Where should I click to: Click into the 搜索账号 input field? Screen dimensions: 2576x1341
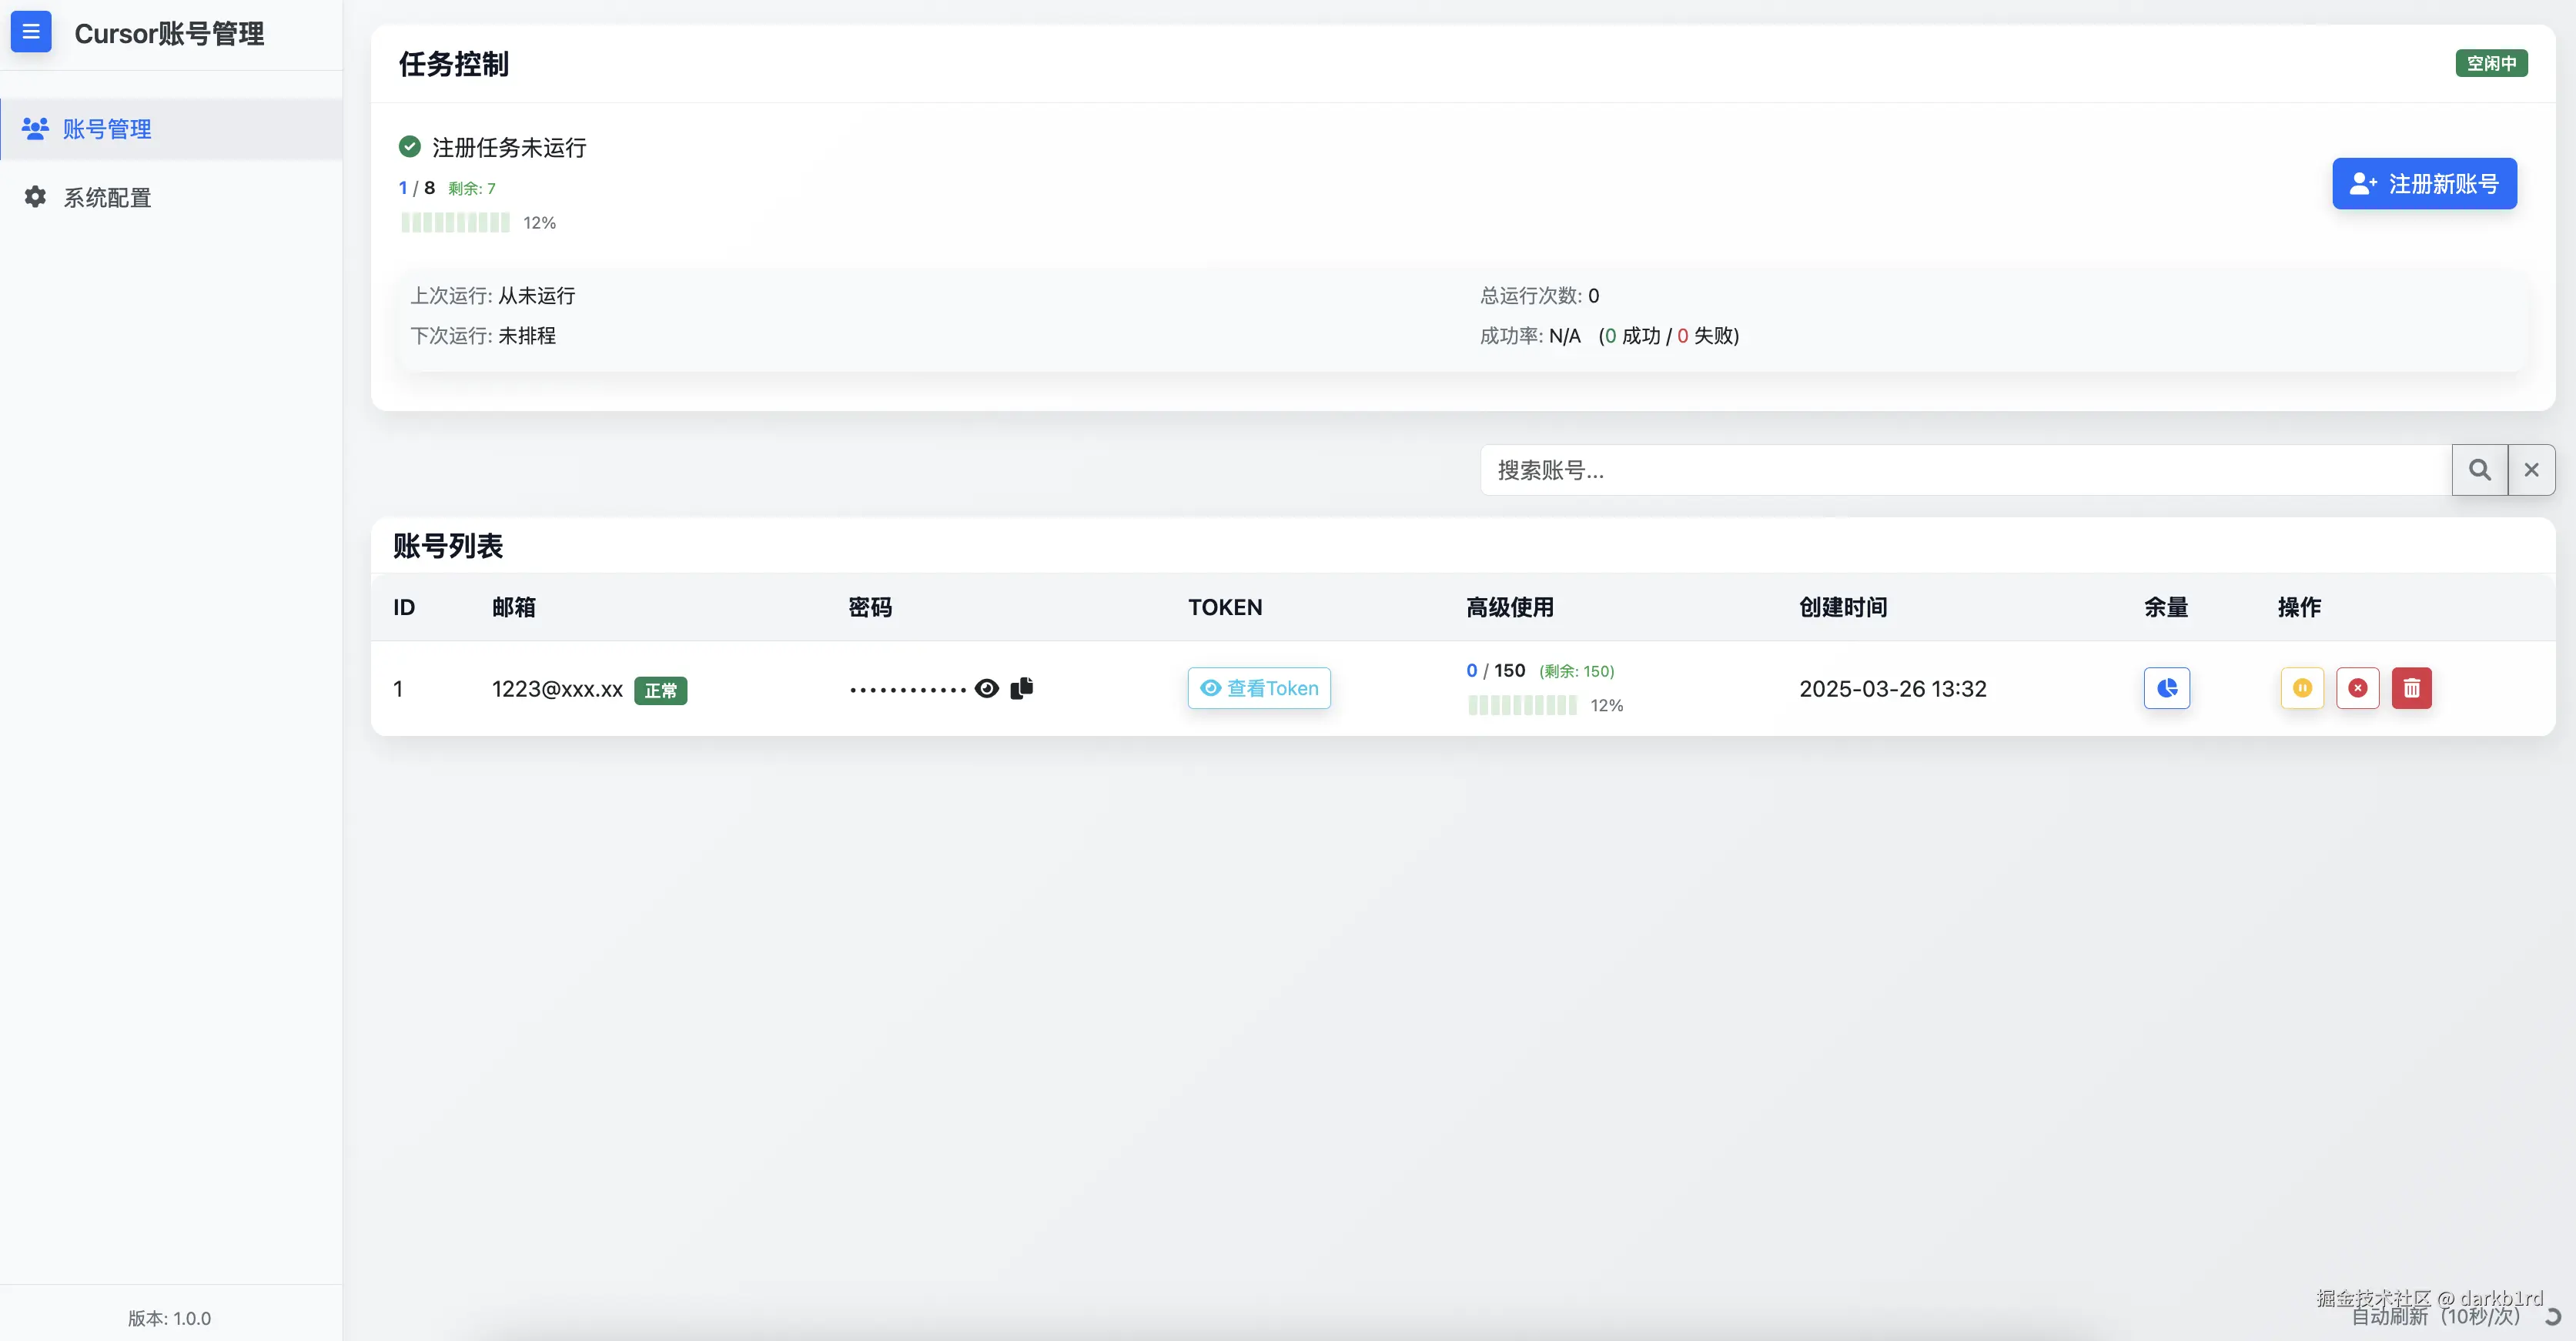(1964, 470)
